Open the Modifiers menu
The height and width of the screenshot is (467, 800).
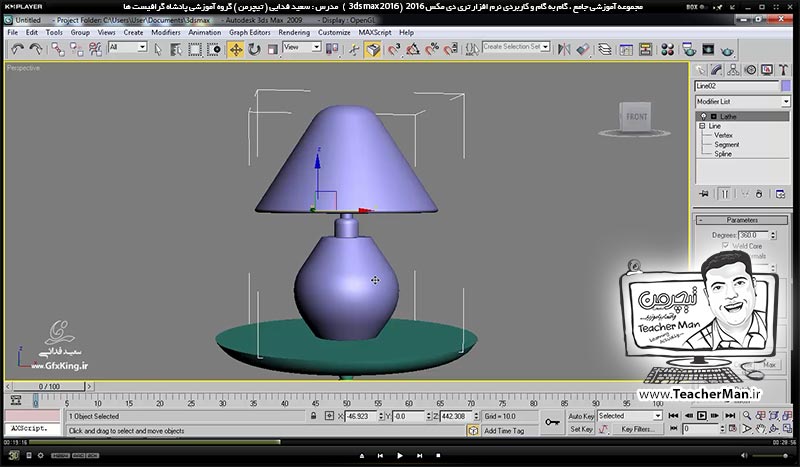(x=166, y=32)
